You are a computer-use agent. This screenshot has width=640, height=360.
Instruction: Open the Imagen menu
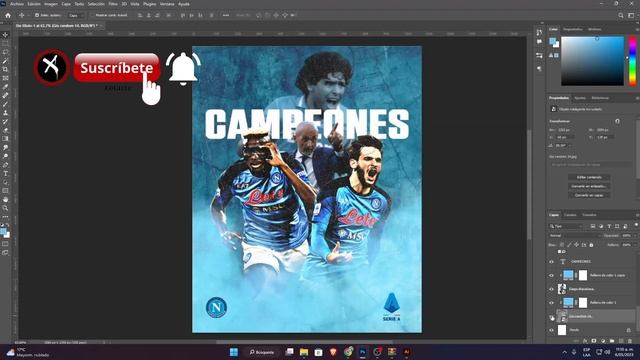tap(51, 4)
